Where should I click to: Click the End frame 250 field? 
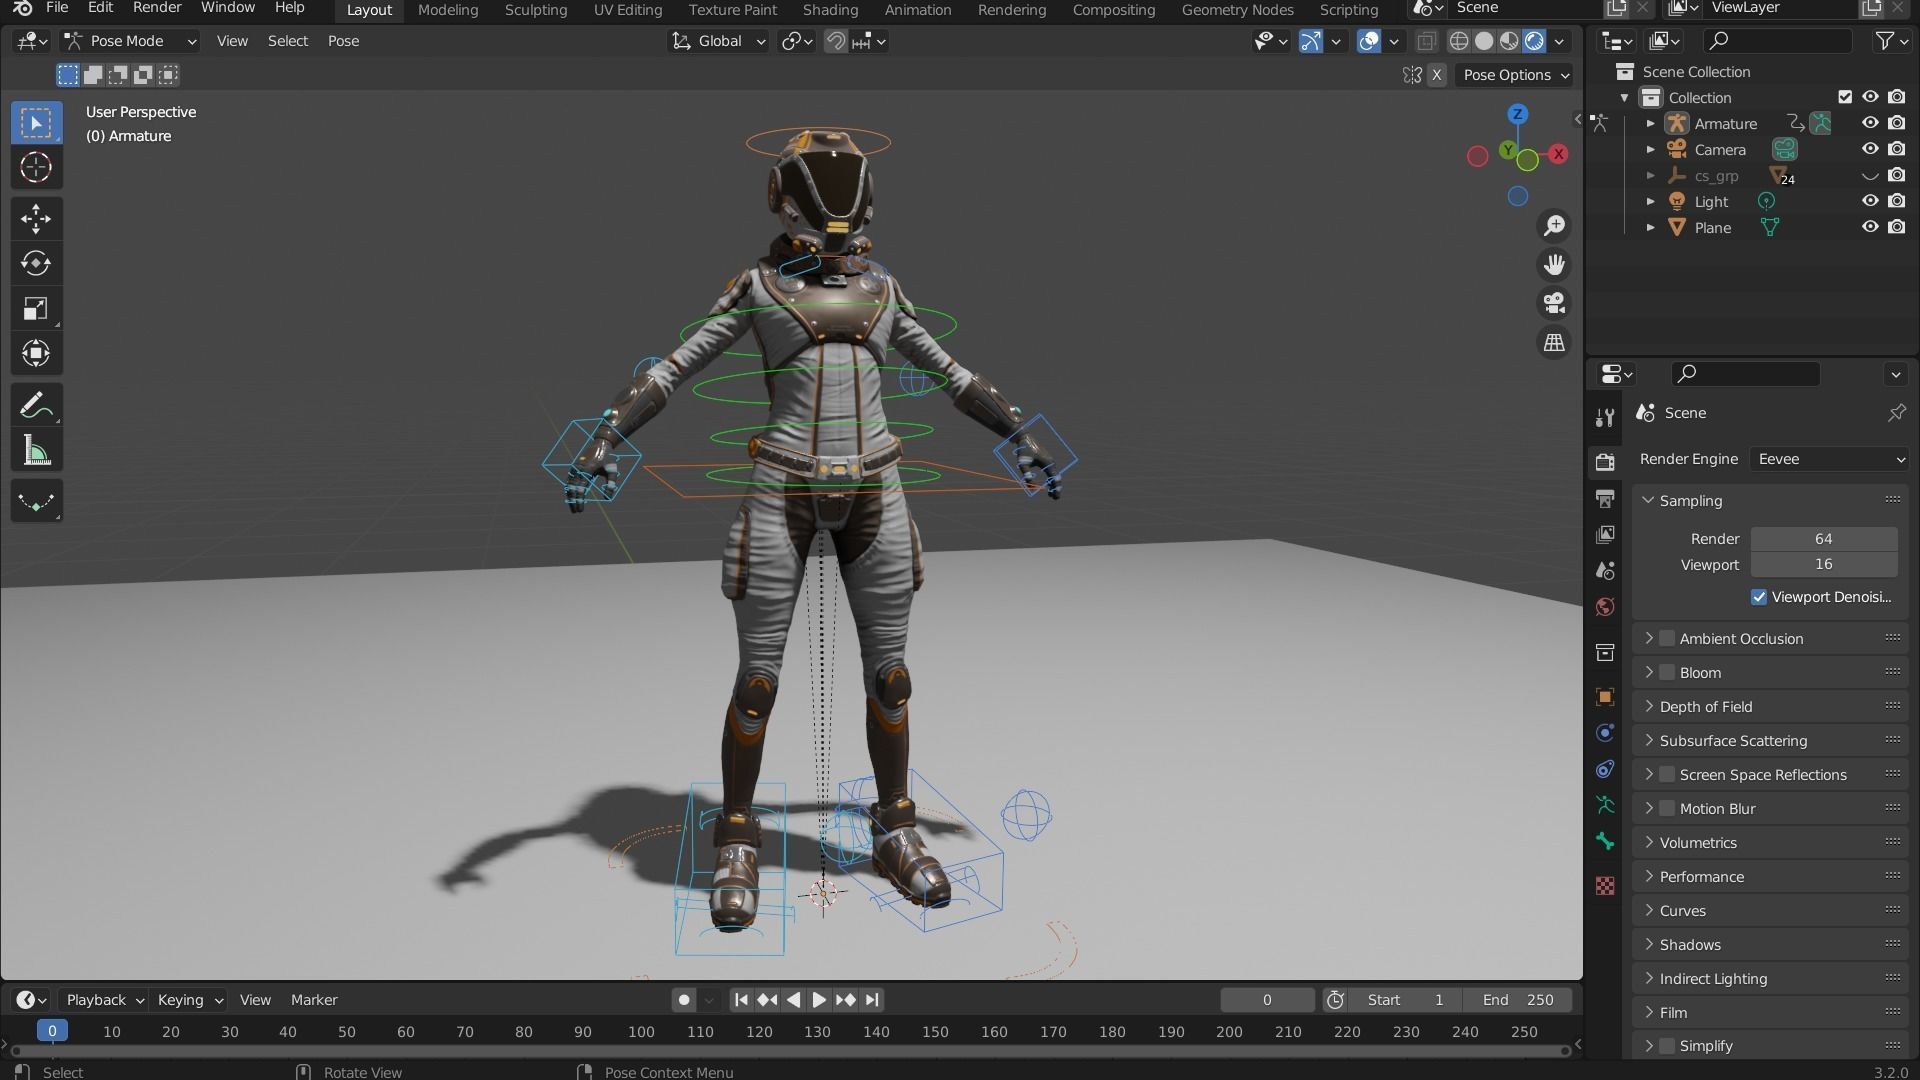click(1517, 1000)
